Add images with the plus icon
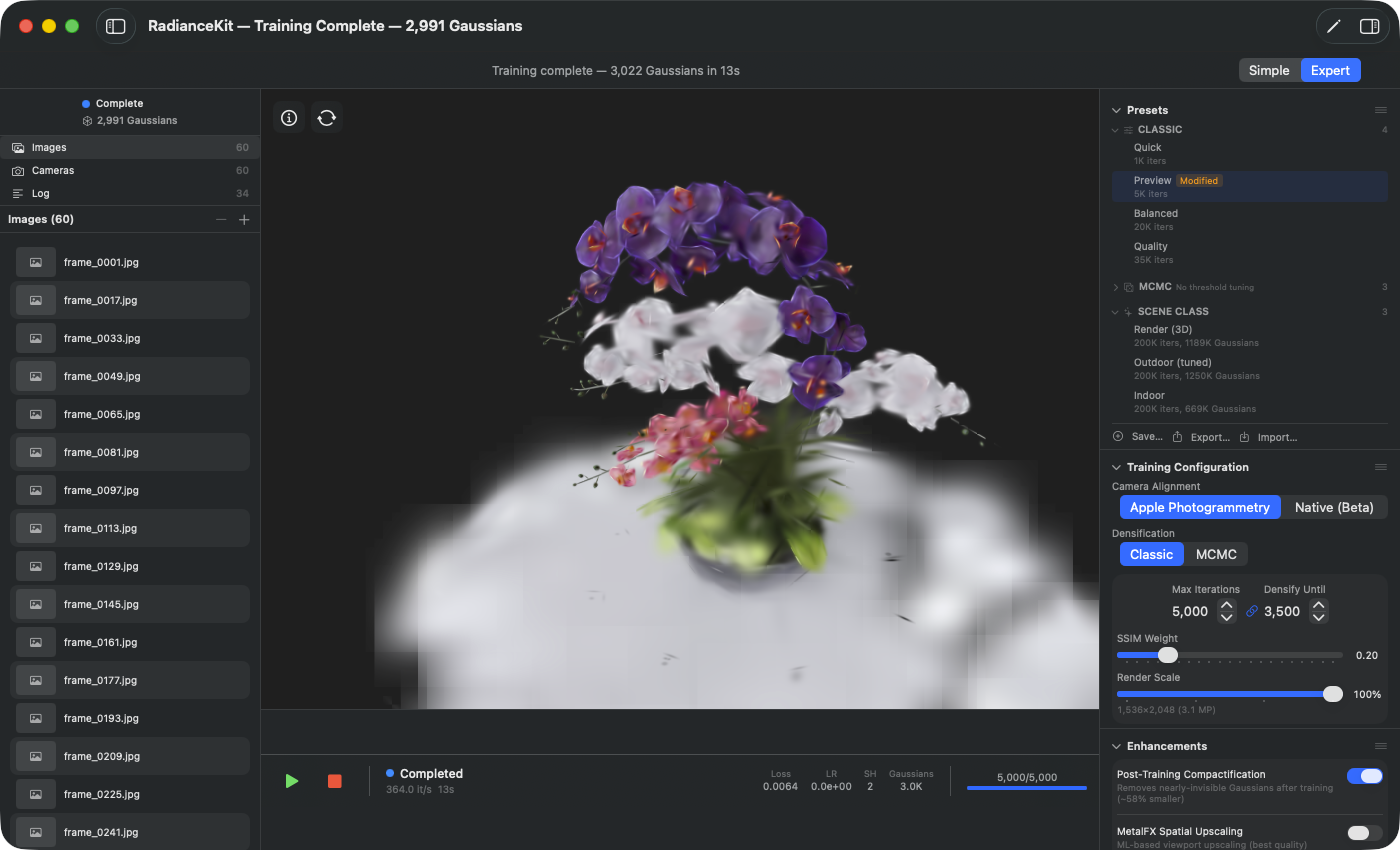Screen dimensions: 1400x850 244,220
